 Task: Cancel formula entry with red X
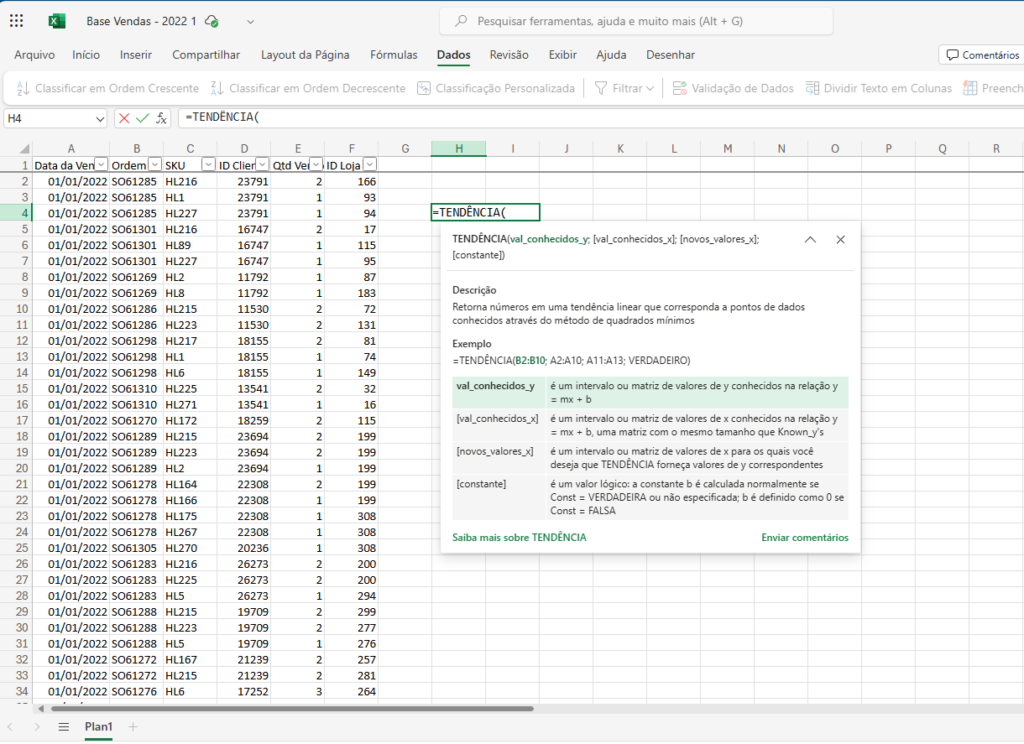click(124, 118)
